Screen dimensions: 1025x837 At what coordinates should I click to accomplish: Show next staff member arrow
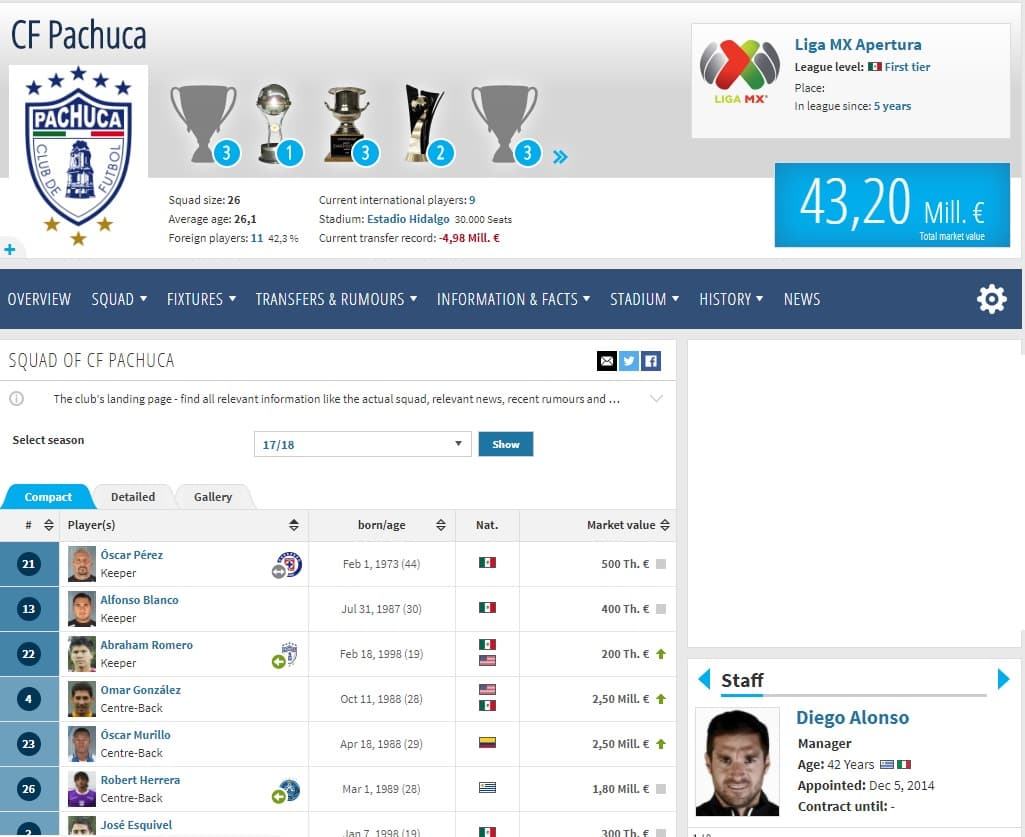click(x=1003, y=680)
